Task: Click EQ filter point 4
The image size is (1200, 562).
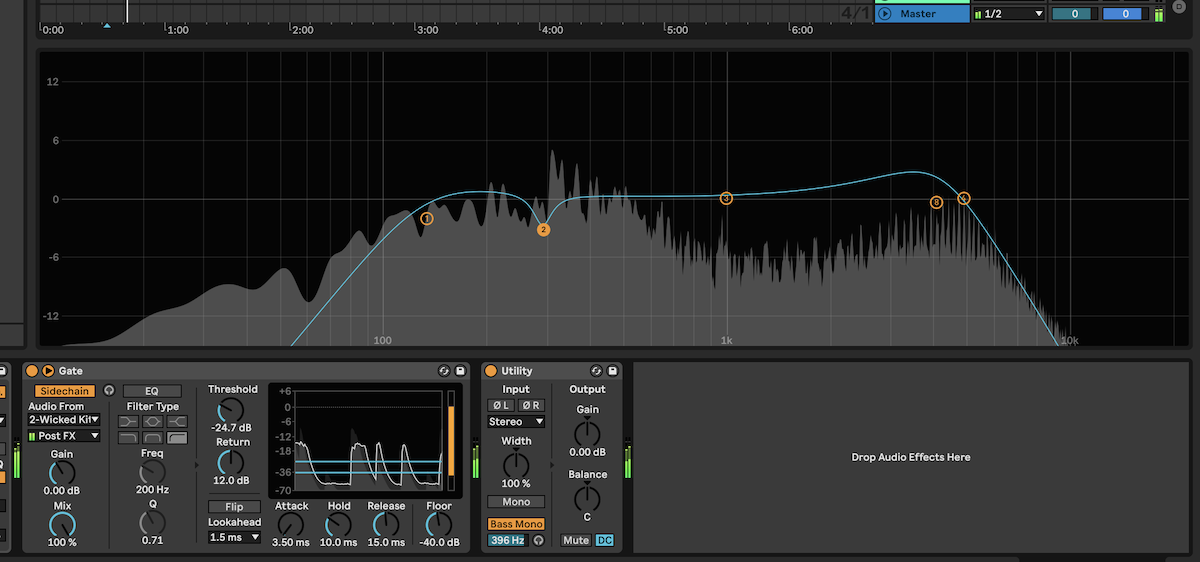Action: pyautogui.click(x=964, y=198)
